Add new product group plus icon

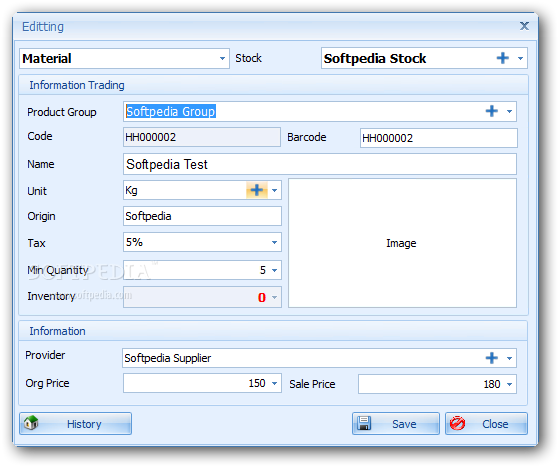click(x=492, y=111)
